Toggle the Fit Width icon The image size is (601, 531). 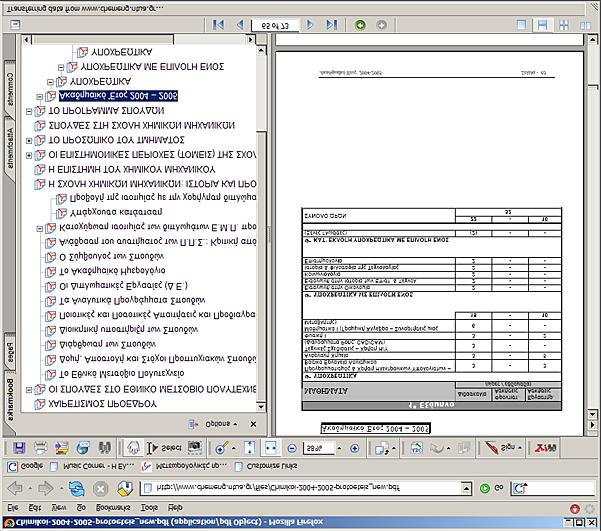coord(271,447)
